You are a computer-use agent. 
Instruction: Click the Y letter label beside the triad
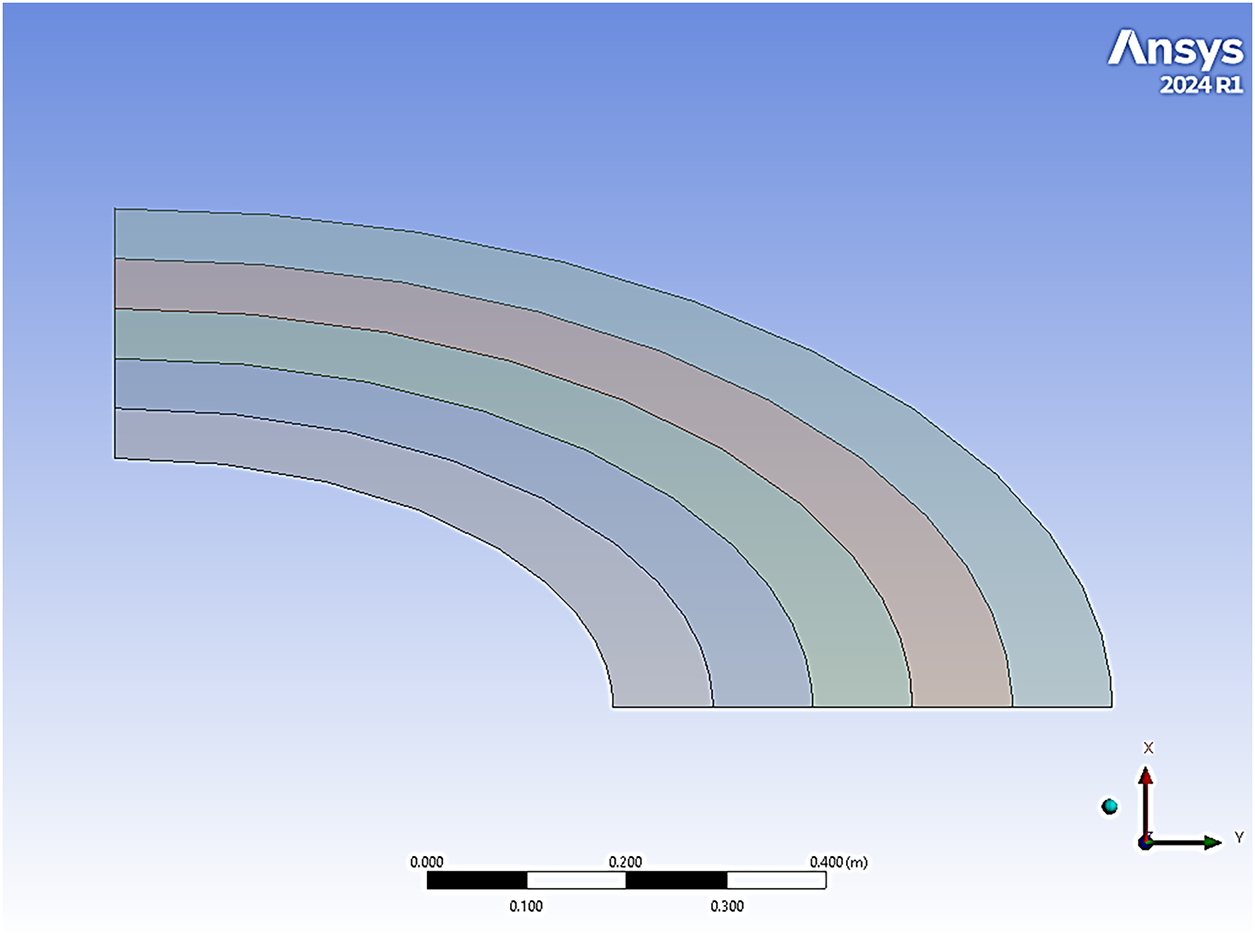(1238, 836)
